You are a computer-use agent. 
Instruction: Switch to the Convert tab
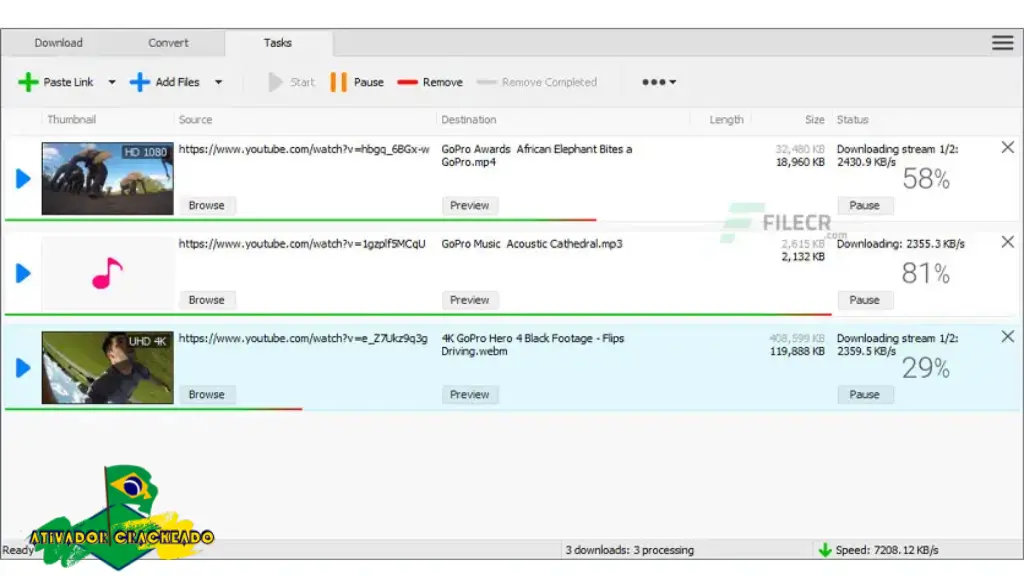pyautogui.click(x=168, y=43)
